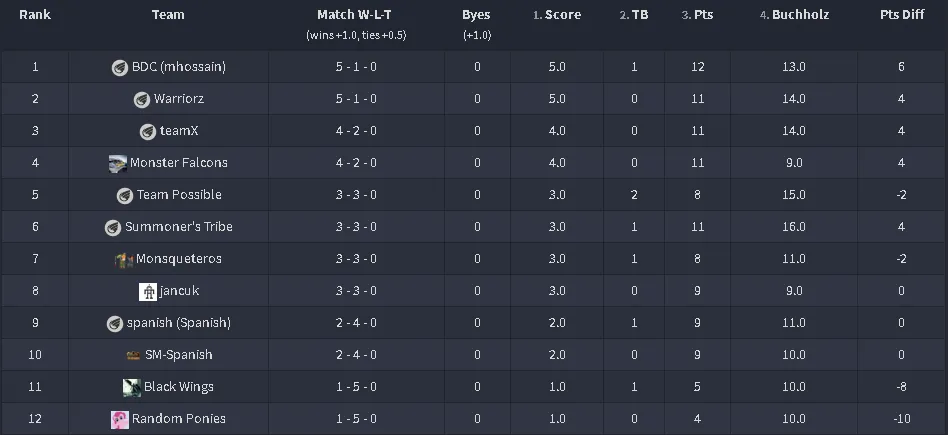The height and width of the screenshot is (435, 948).
Task: Click the BDC (mhossain) team avatar icon
Action: tap(120, 67)
